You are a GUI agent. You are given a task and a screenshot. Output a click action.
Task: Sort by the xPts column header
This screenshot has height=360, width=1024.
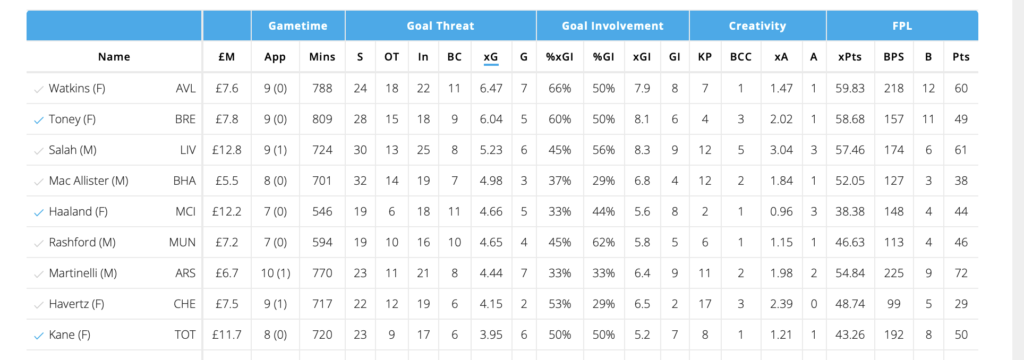[850, 57]
